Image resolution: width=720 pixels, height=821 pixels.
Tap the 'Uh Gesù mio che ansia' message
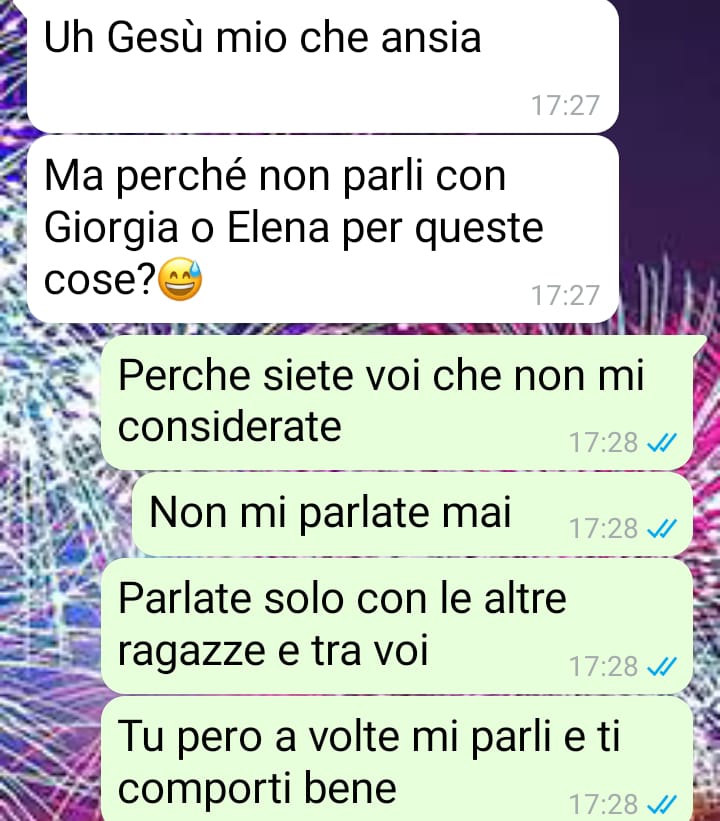[323, 65]
